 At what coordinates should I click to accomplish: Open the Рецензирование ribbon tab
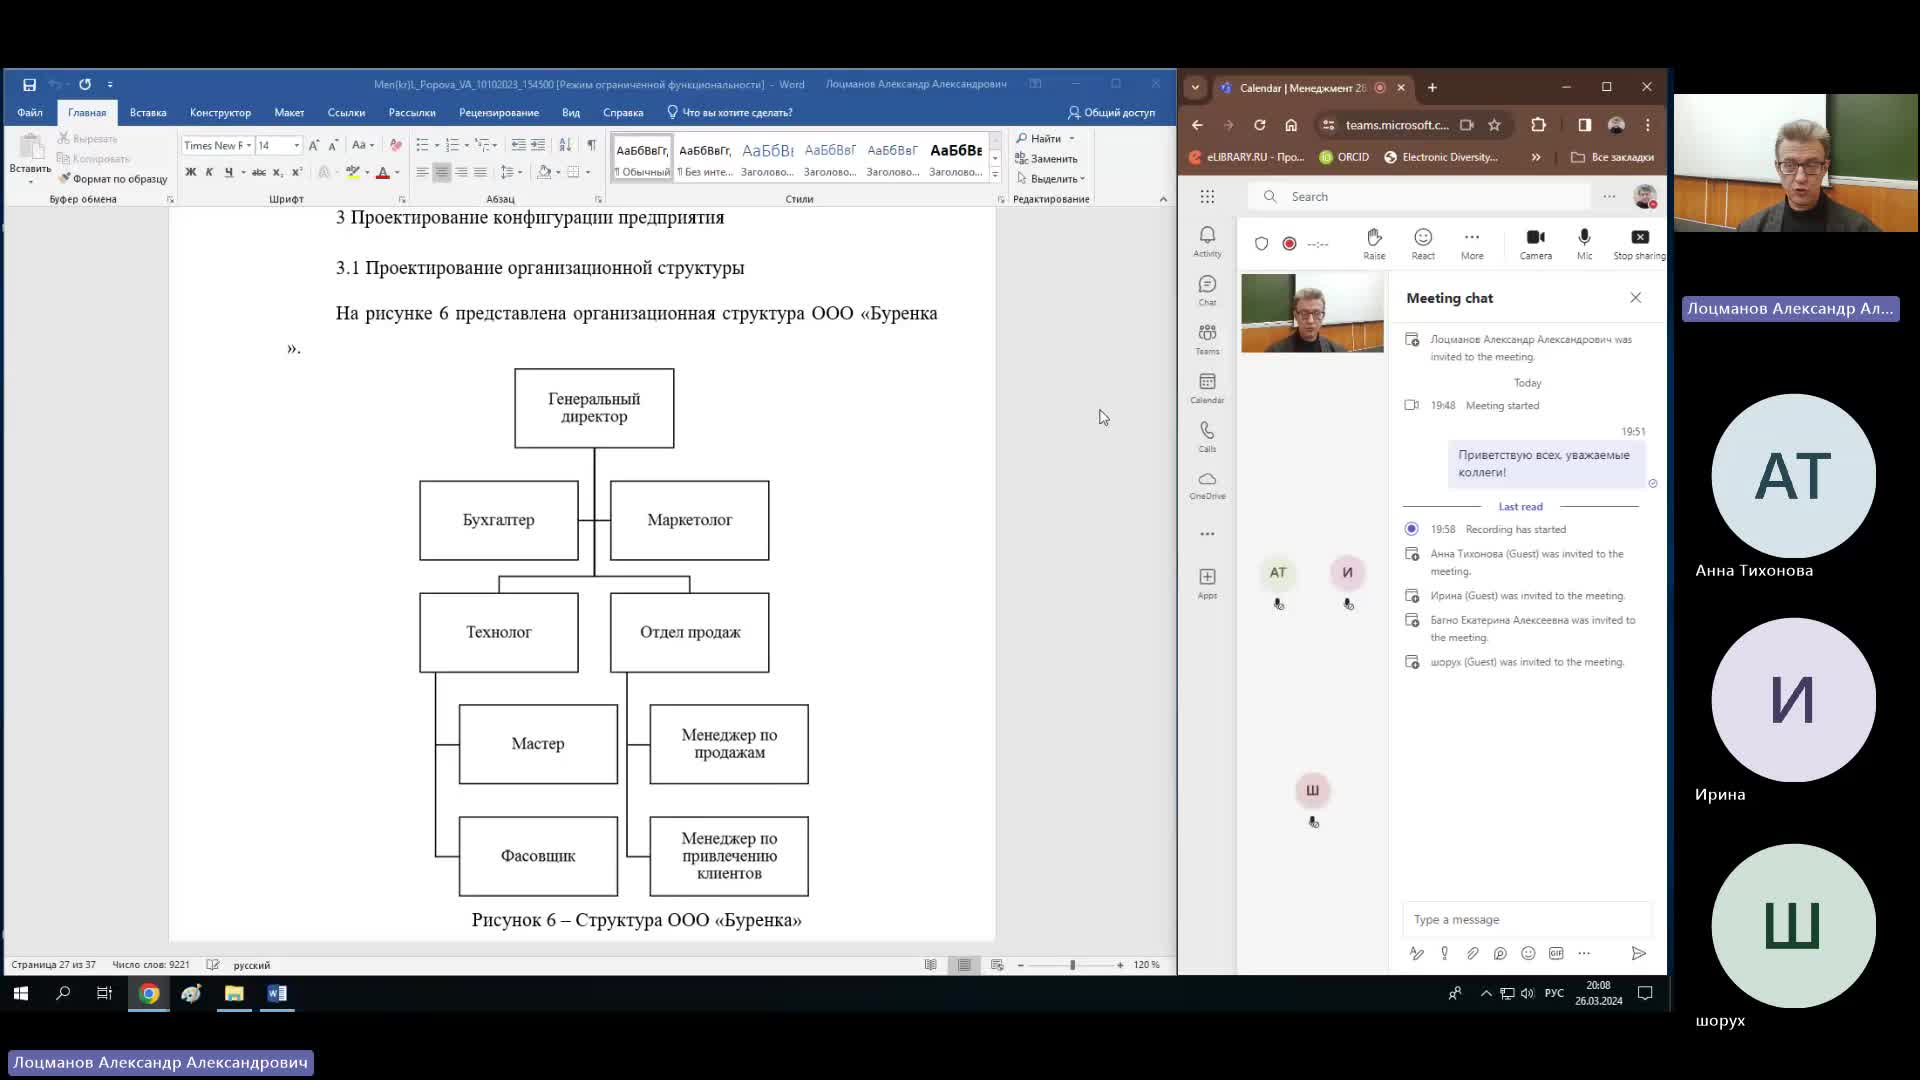point(499,112)
